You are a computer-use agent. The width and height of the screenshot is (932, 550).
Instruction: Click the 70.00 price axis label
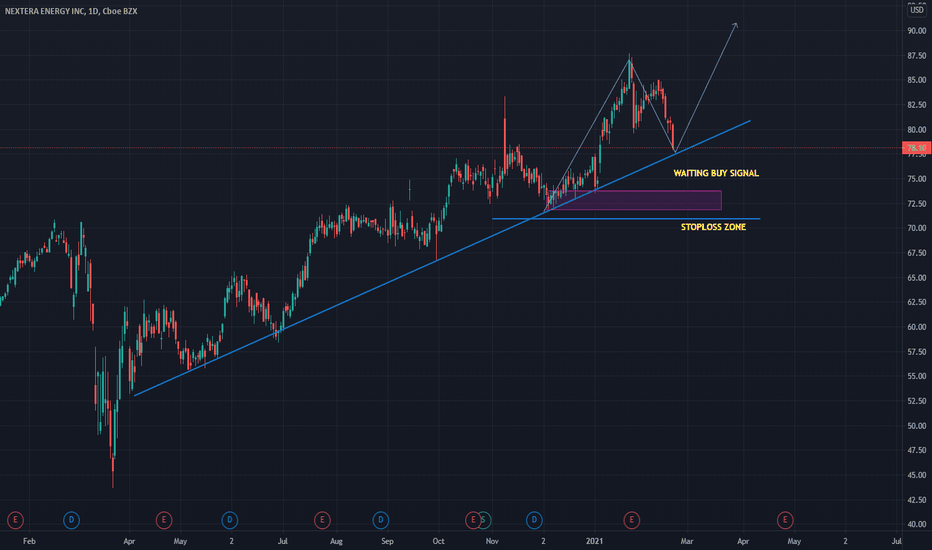tap(917, 228)
